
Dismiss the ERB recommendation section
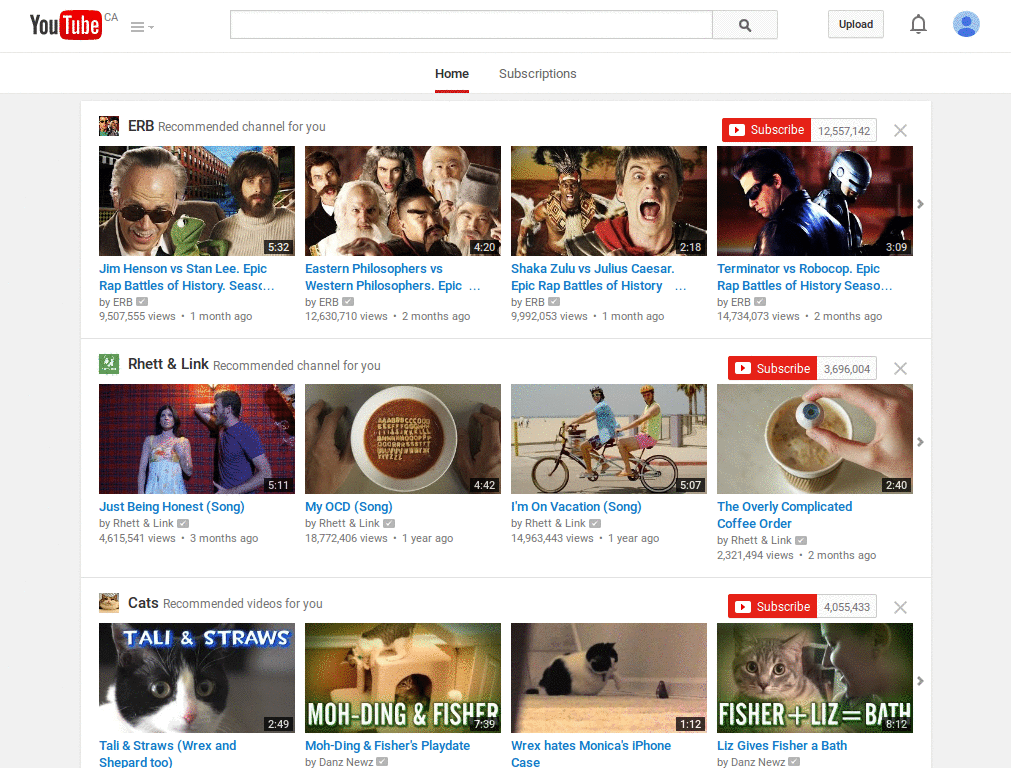point(901,131)
